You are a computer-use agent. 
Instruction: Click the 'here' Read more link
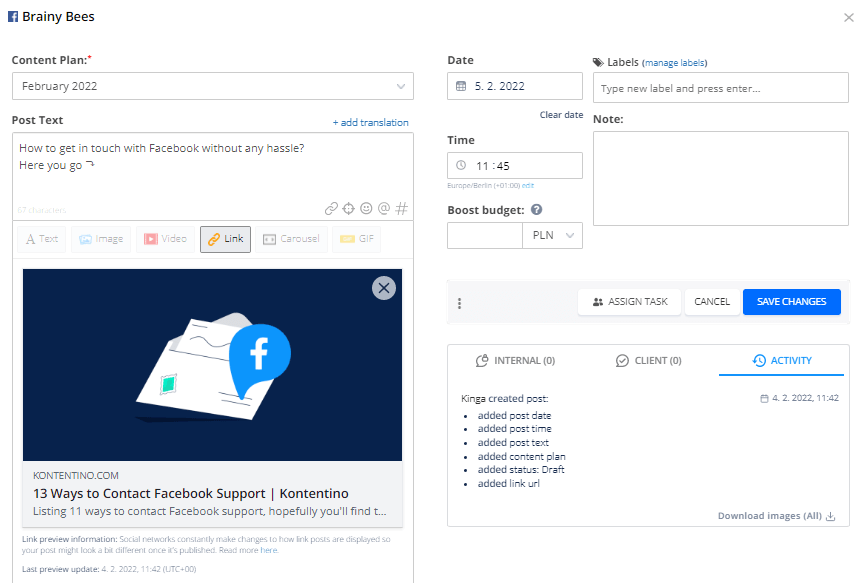[x=269, y=550]
